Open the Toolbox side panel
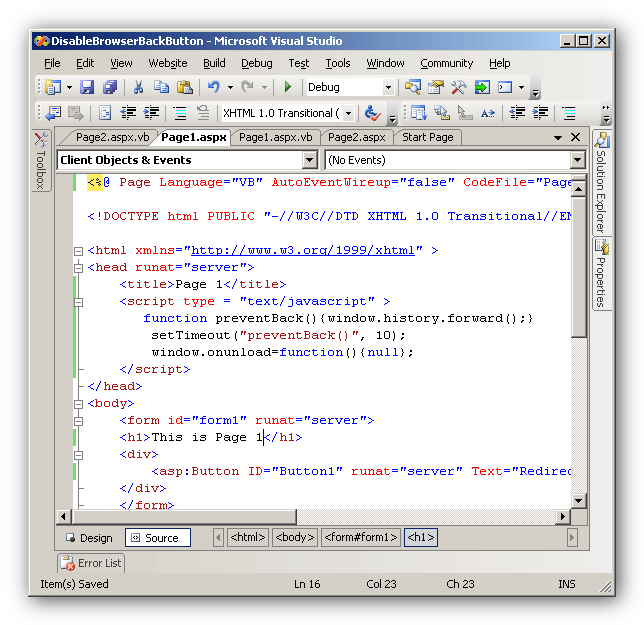644x625 pixels. (41, 161)
